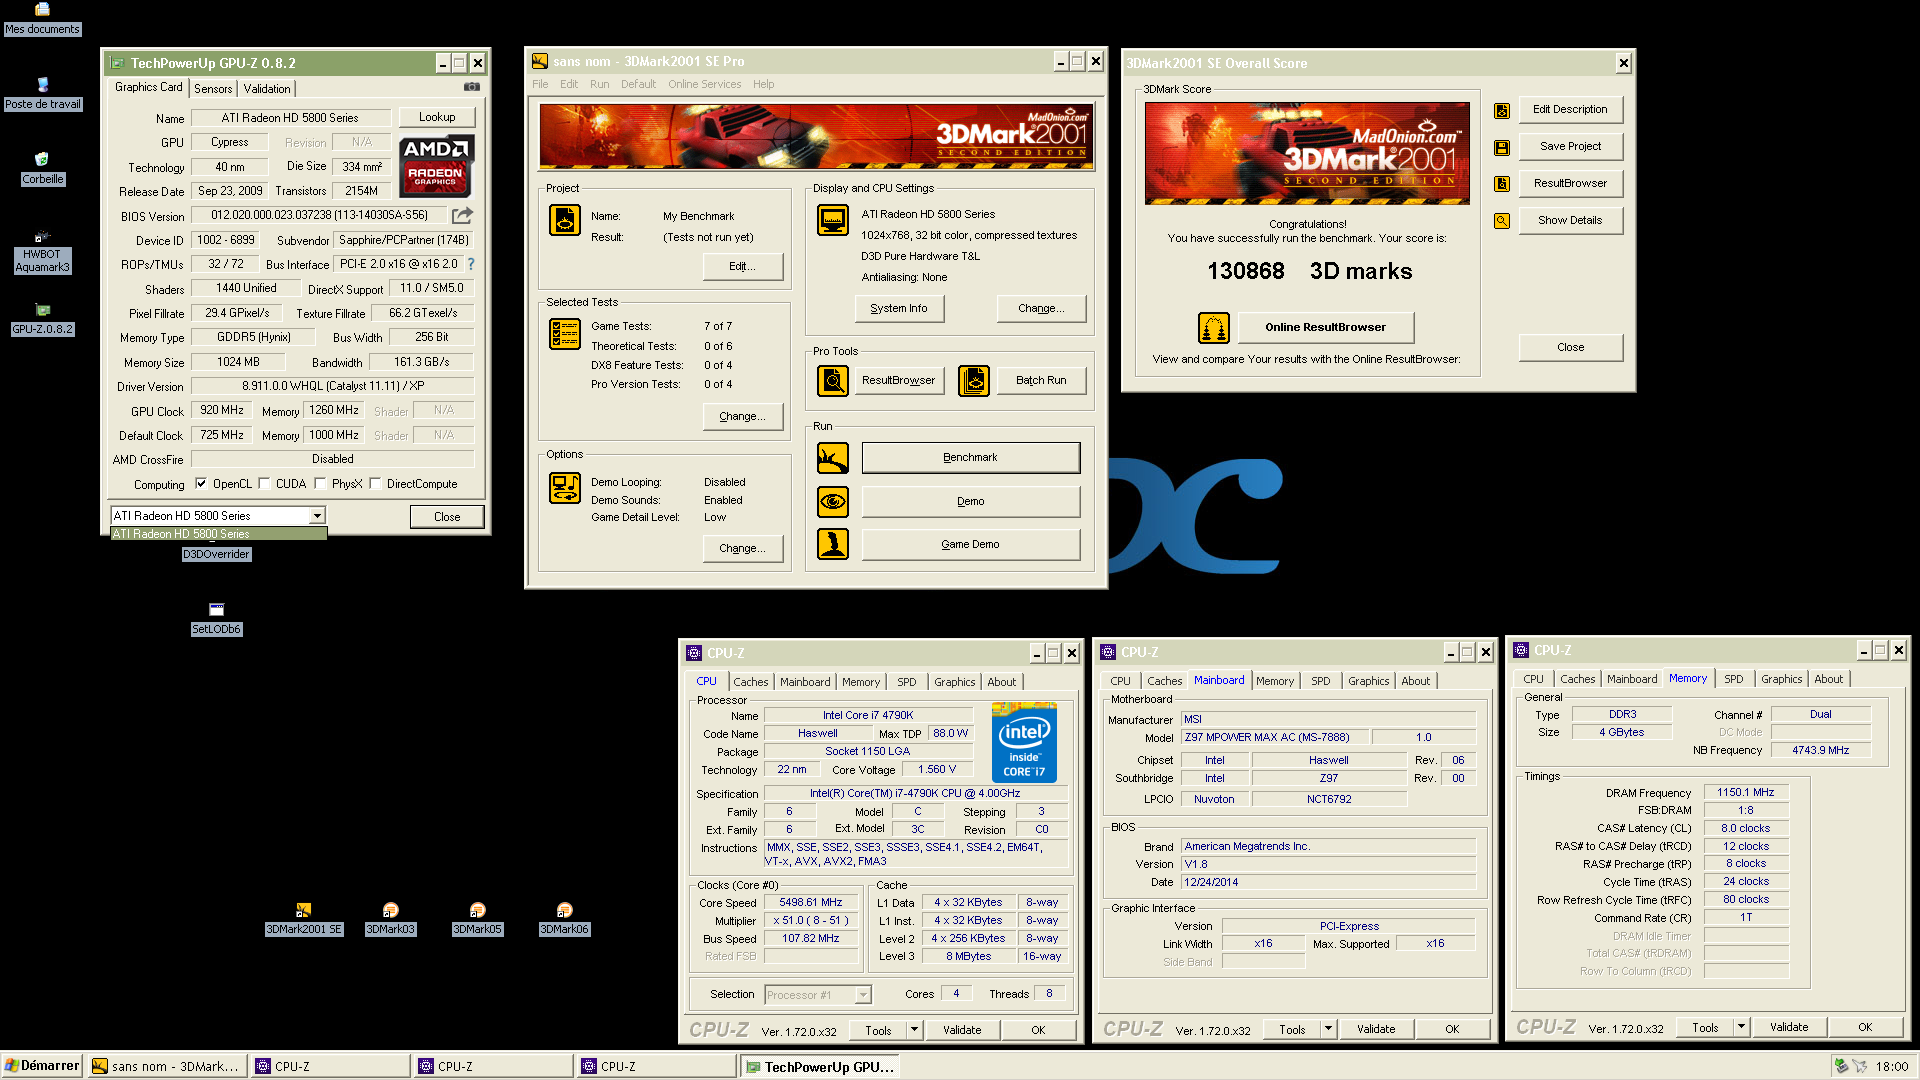Click the Bus Interface question mark icon
Viewport: 1920px width, 1080px height.
pos(471,264)
